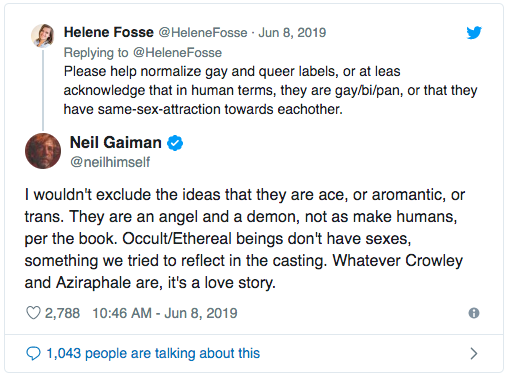
Task: View '1,043 people are talking about this'
Action: click(153, 353)
